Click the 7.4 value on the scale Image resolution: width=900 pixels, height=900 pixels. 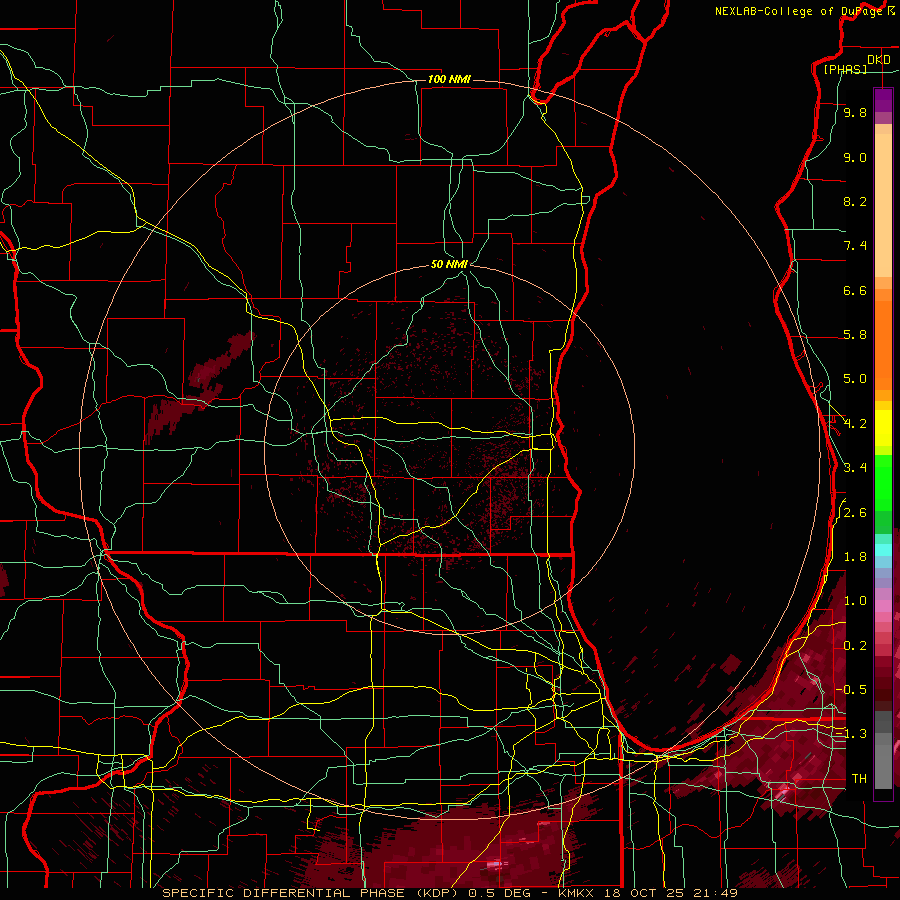coord(855,246)
